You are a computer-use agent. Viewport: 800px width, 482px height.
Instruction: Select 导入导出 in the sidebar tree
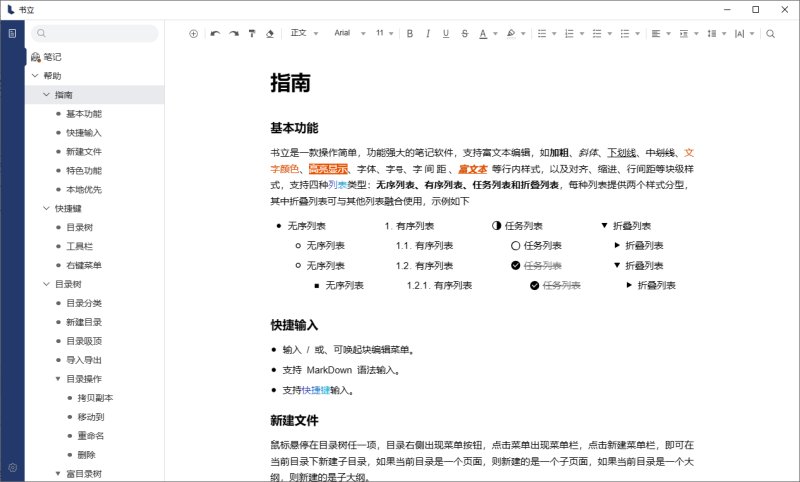pyautogui.click(x=84, y=360)
